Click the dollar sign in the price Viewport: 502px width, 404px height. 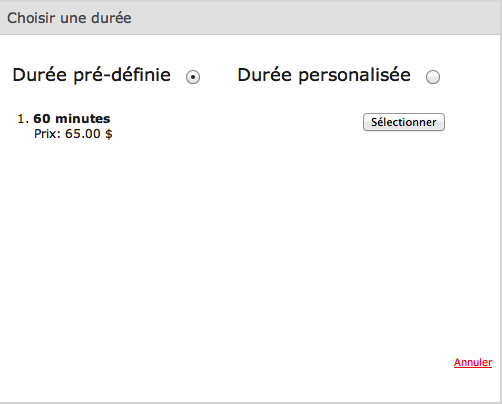pos(109,134)
